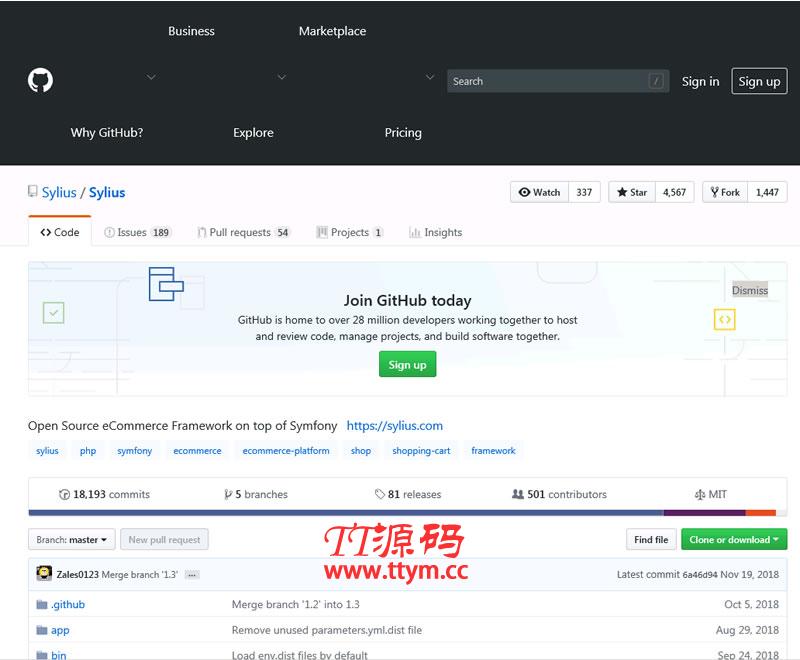Open the Projects tab

[349, 232]
